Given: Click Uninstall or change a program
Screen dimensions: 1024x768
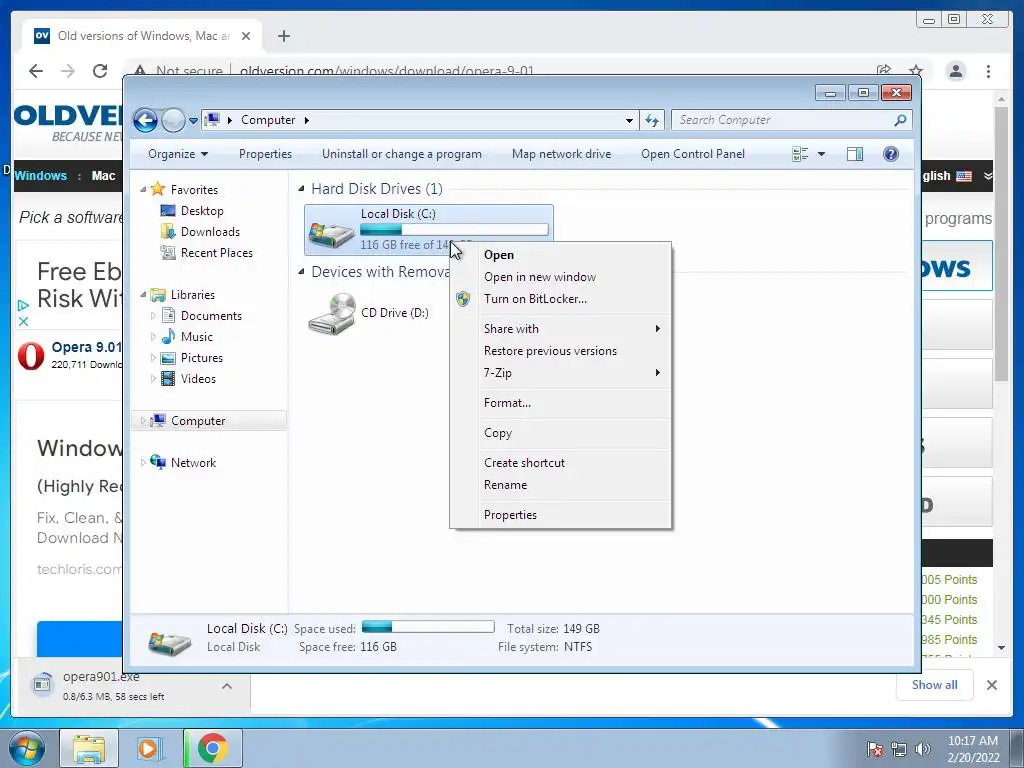Looking at the screenshot, I should 402,154.
